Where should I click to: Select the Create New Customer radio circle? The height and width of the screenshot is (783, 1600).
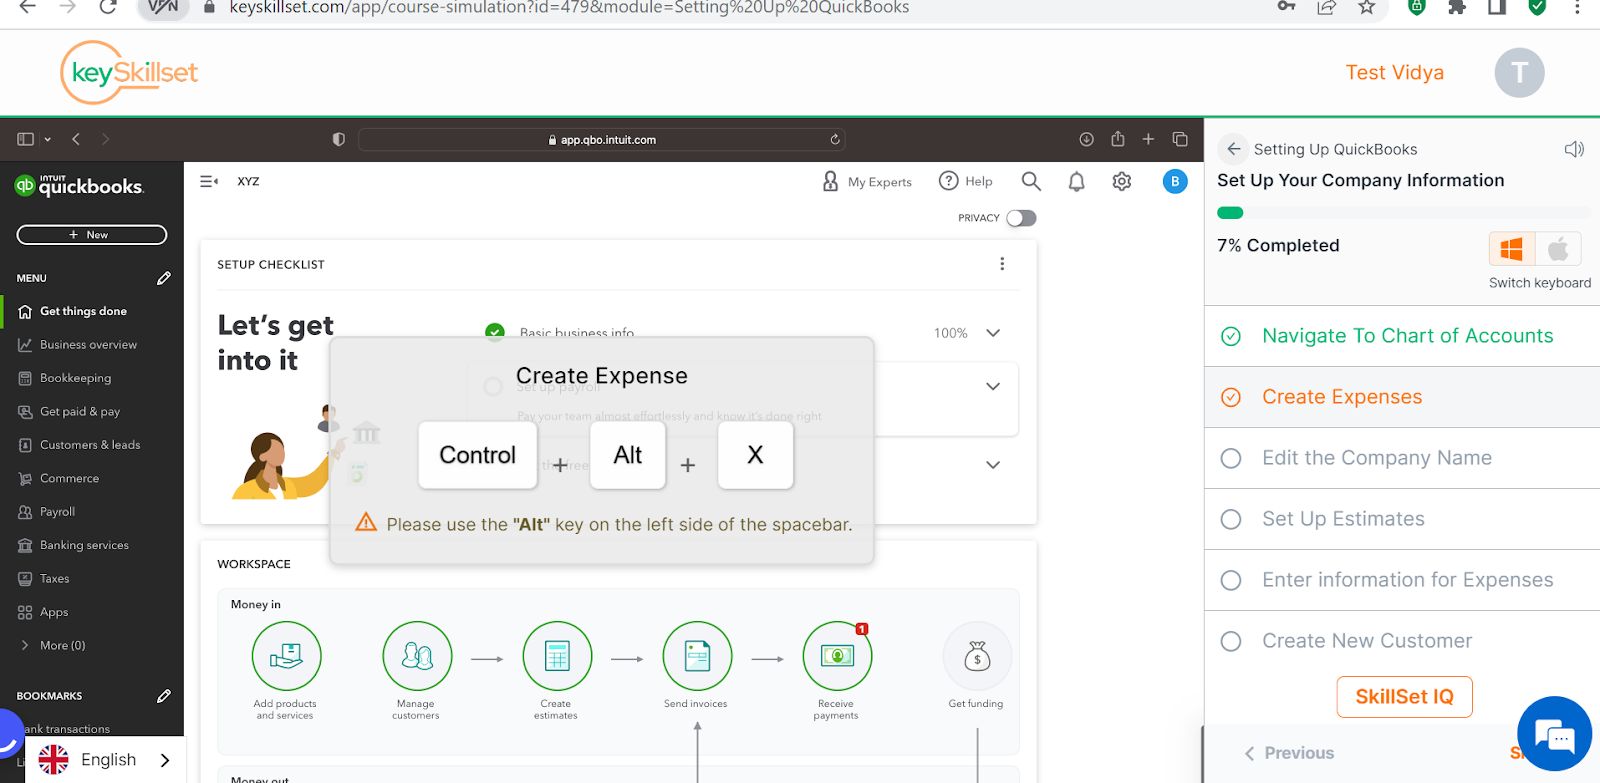click(x=1231, y=641)
